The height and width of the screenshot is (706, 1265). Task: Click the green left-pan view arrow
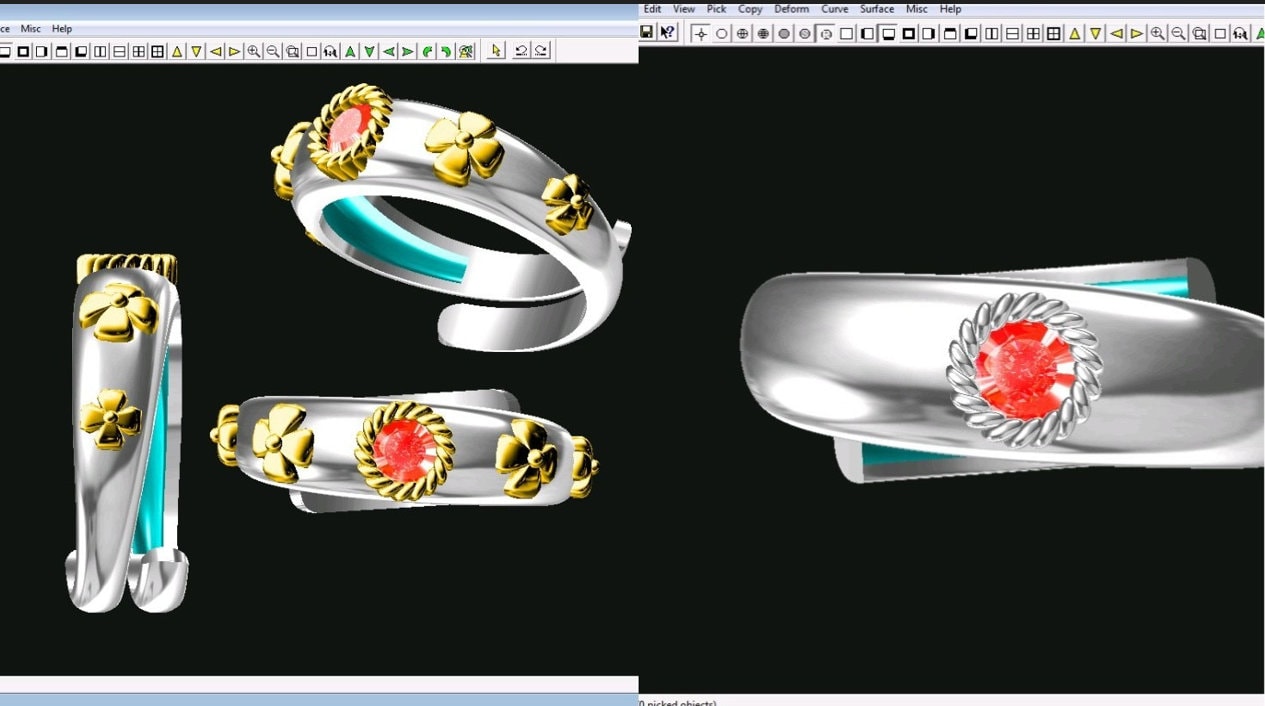390,50
